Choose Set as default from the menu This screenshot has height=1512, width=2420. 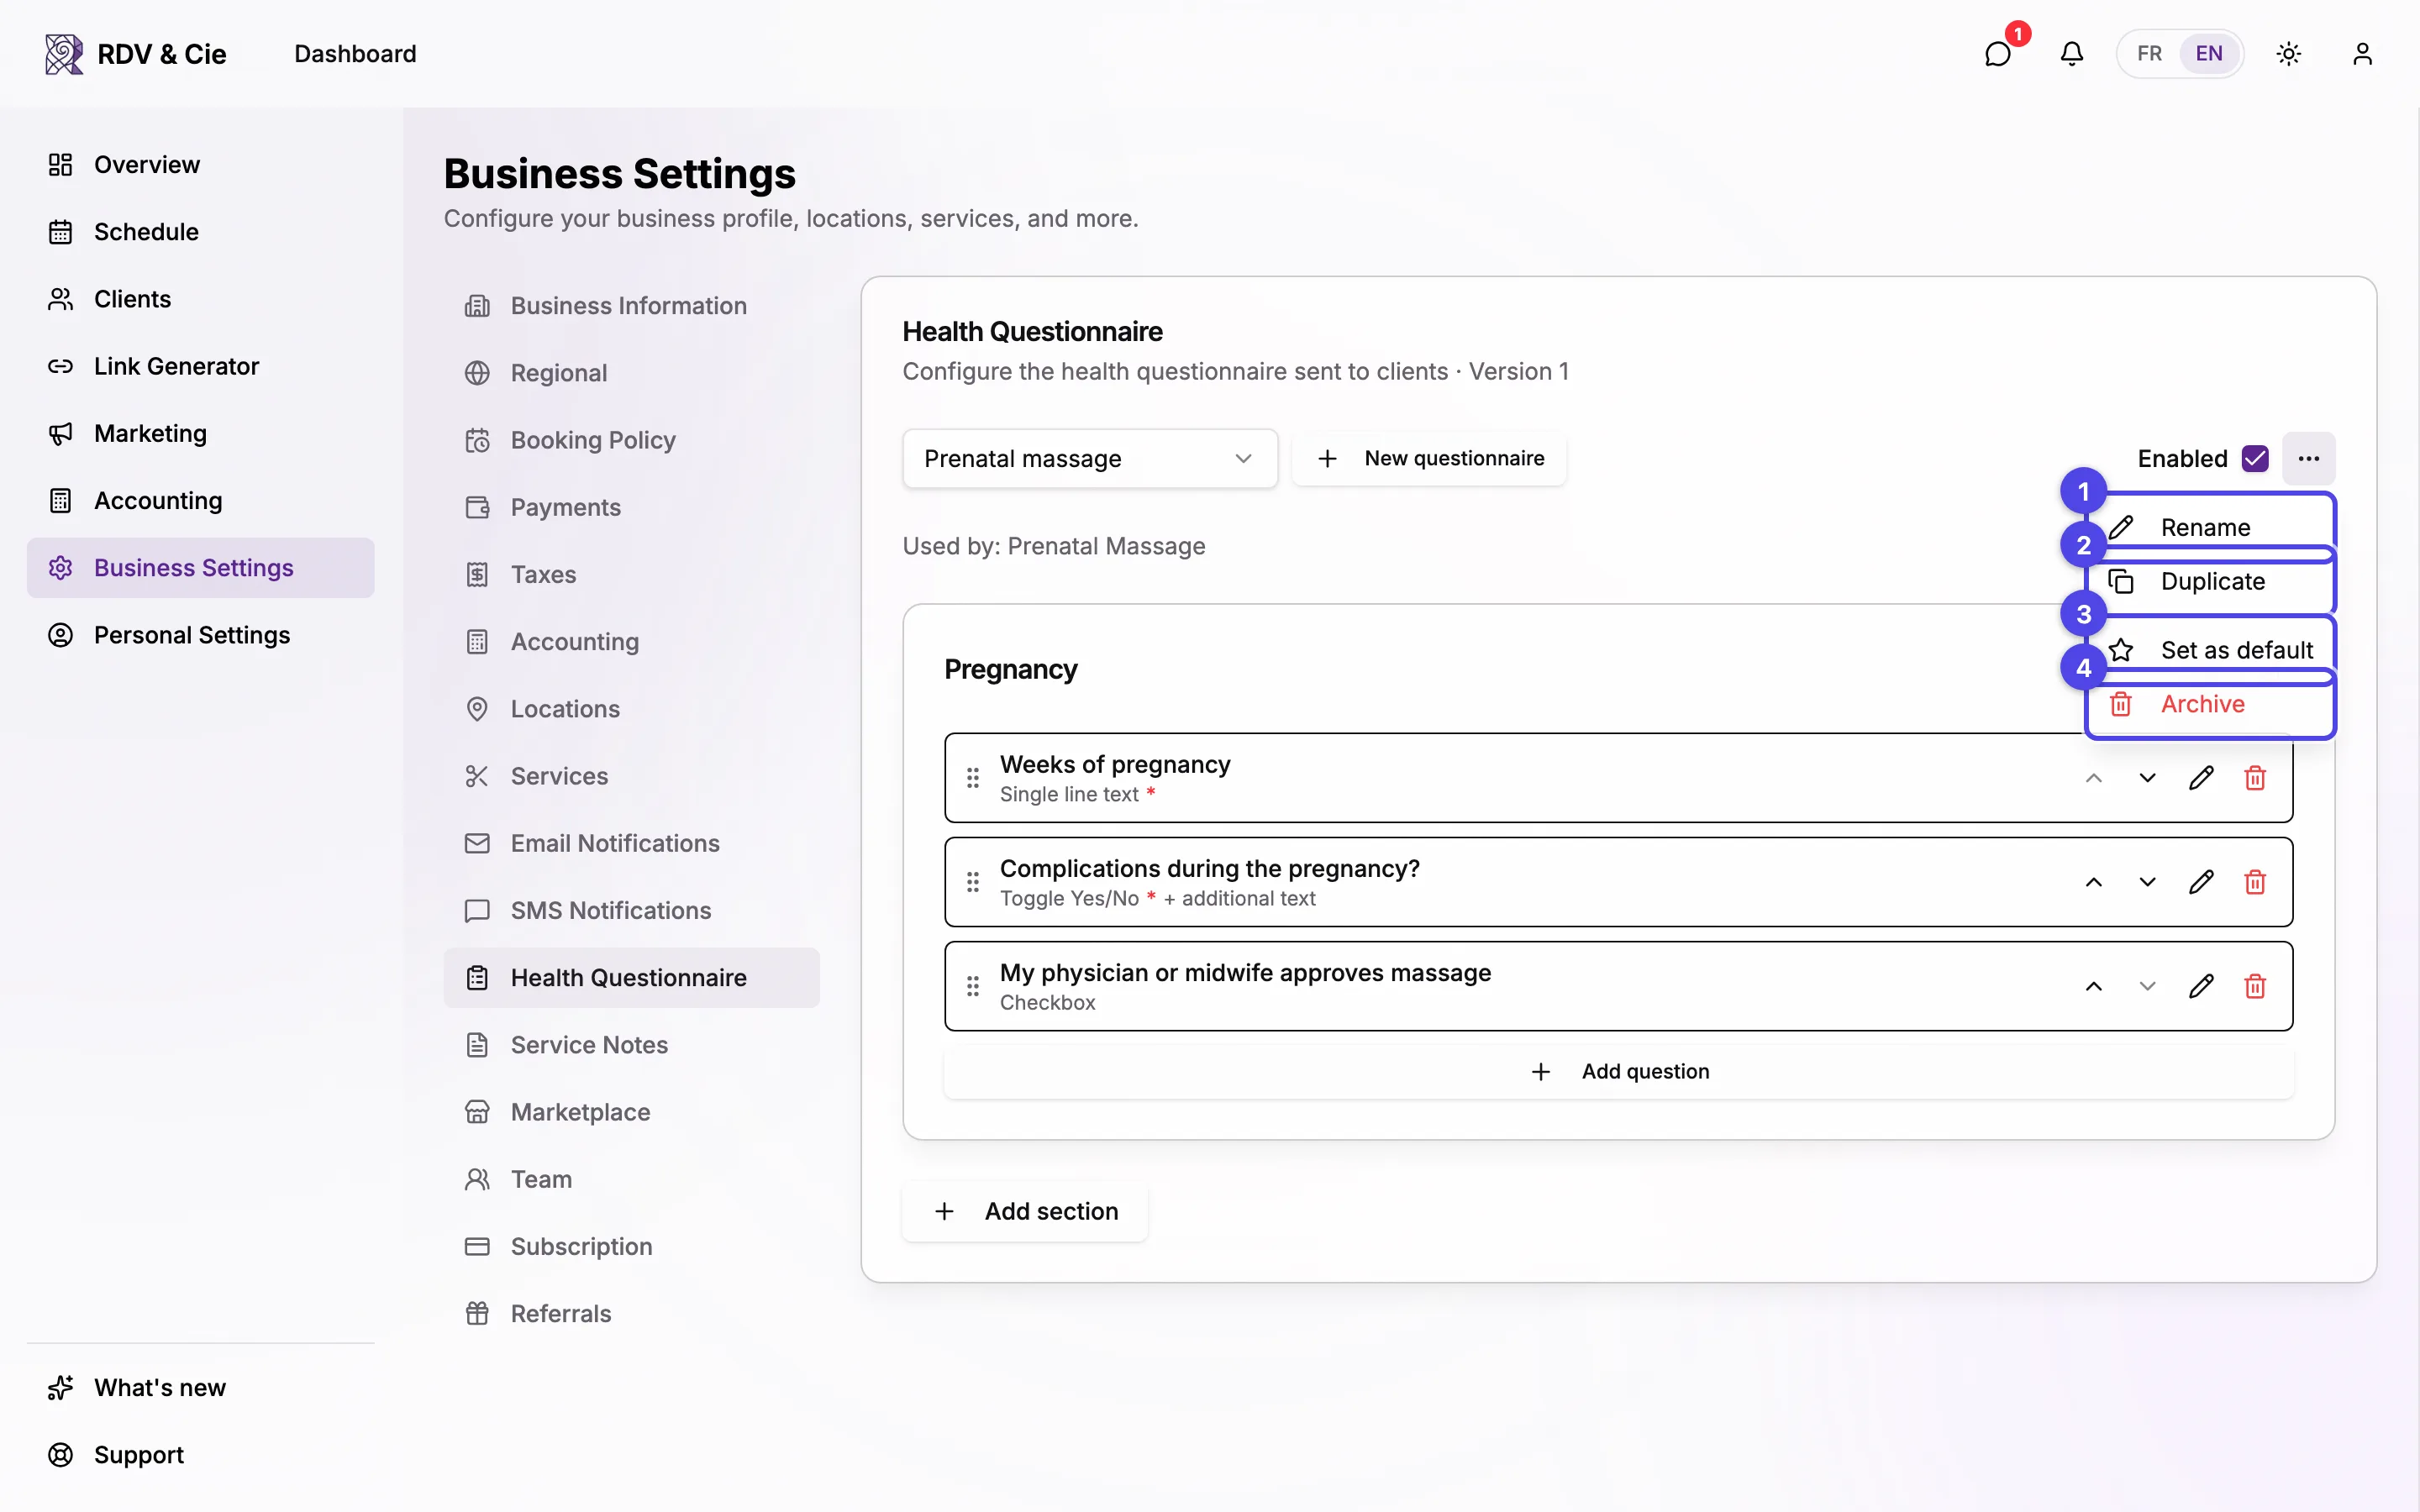pyautogui.click(x=2210, y=650)
